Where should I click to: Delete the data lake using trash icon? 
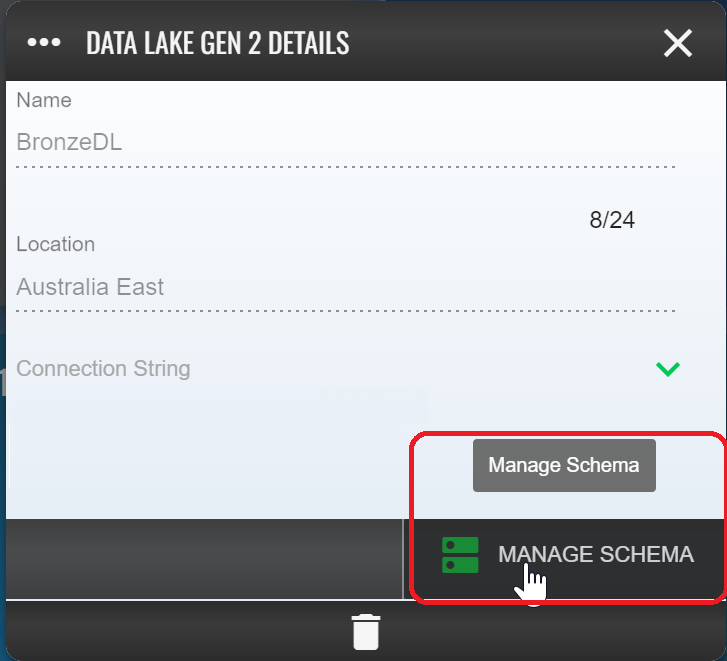click(366, 632)
